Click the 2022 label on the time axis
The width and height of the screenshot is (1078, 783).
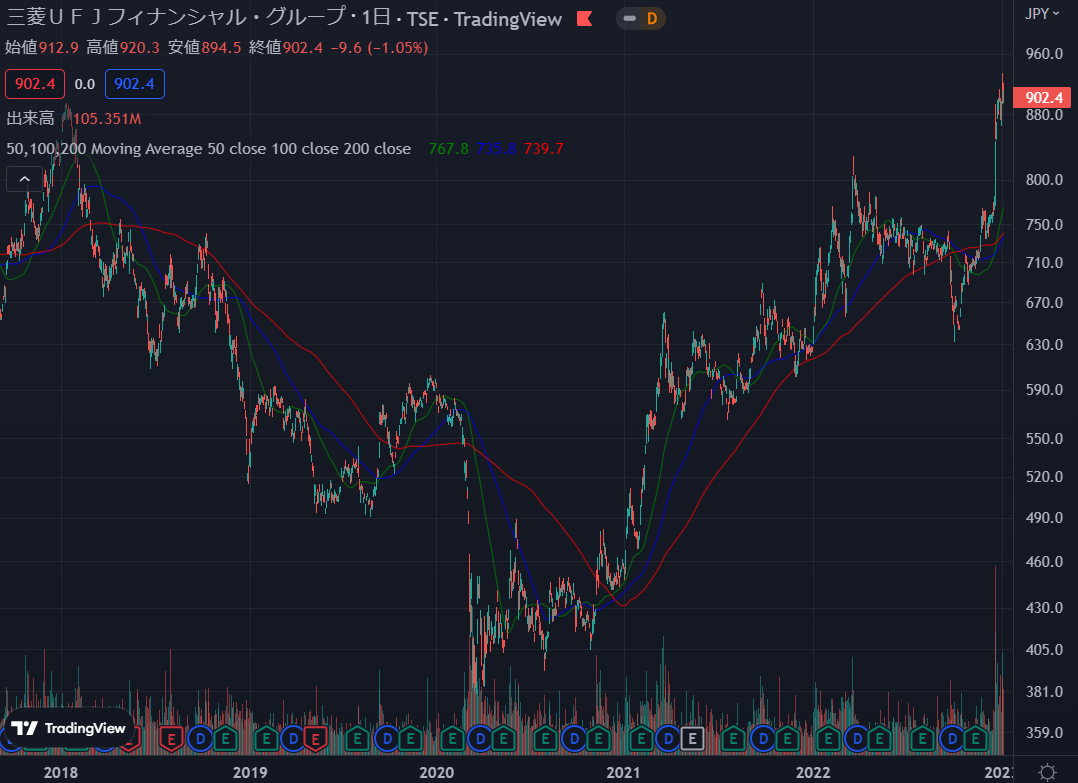click(x=813, y=773)
